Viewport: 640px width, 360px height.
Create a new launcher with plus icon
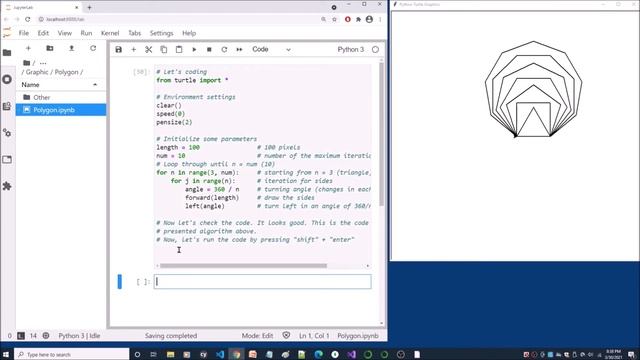28,48
